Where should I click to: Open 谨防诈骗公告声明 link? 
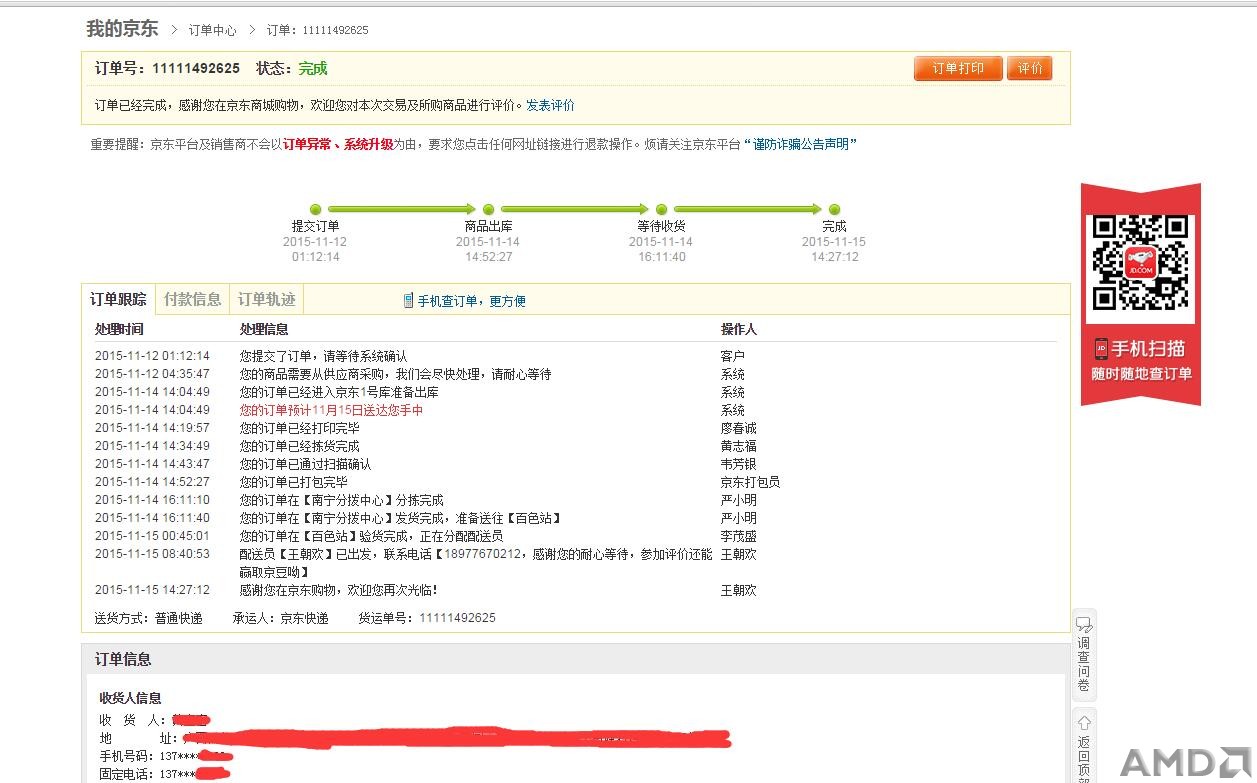tap(800, 144)
